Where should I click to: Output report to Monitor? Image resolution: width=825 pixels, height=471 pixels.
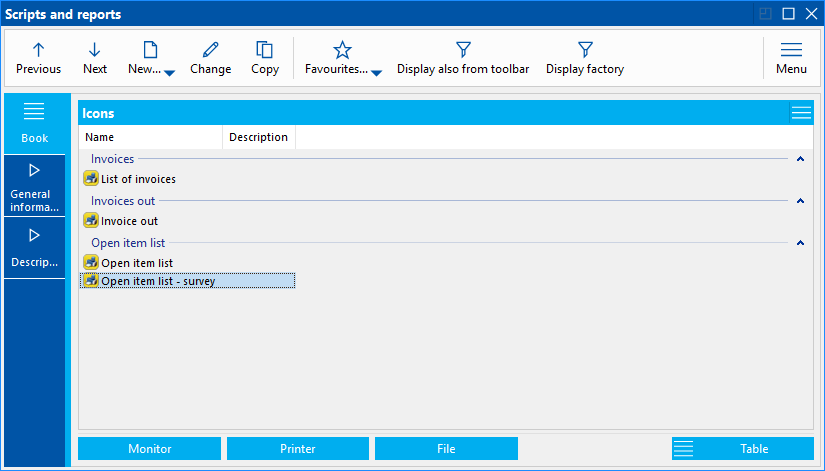click(x=149, y=449)
